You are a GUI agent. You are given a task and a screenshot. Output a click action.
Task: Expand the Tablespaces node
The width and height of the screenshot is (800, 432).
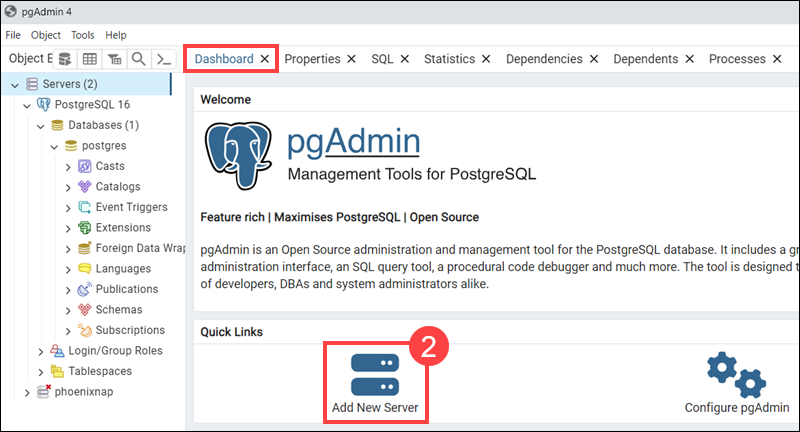tap(41, 372)
